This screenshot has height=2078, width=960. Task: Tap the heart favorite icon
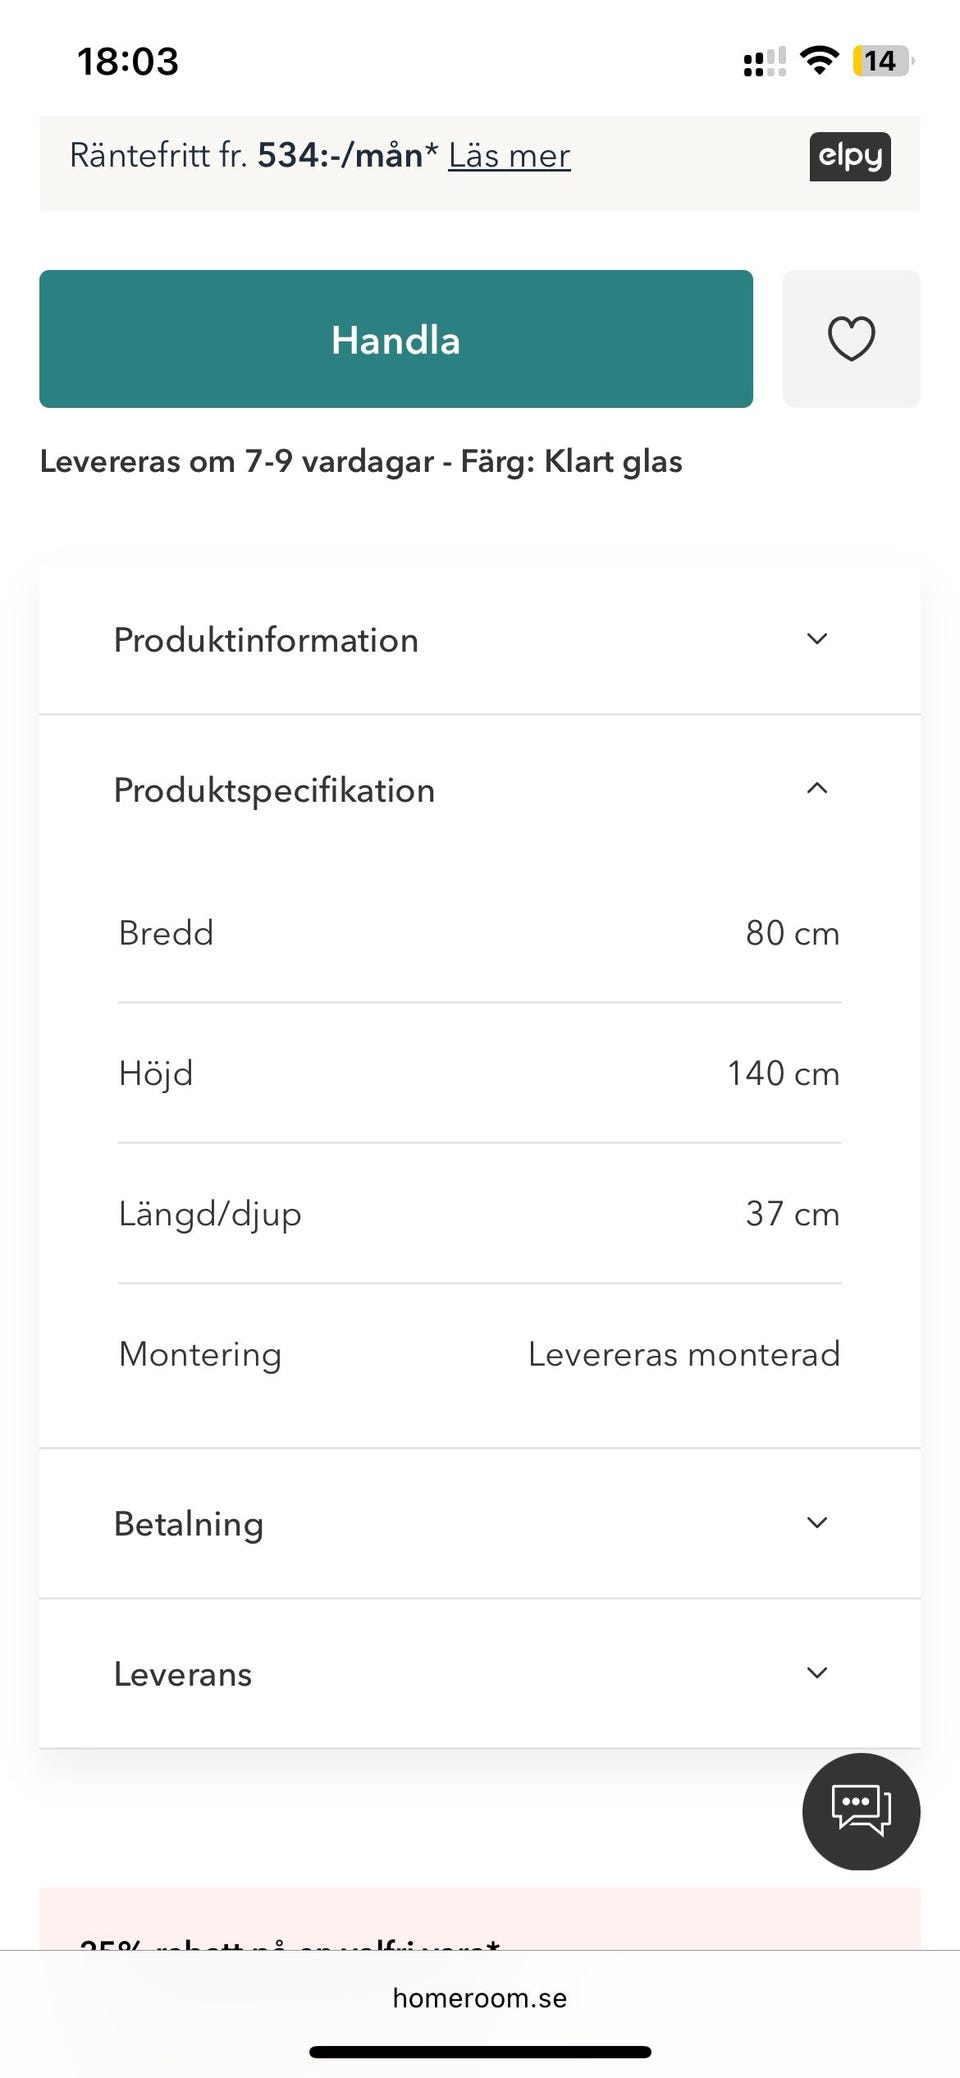pyautogui.click(x=851, y=339)
